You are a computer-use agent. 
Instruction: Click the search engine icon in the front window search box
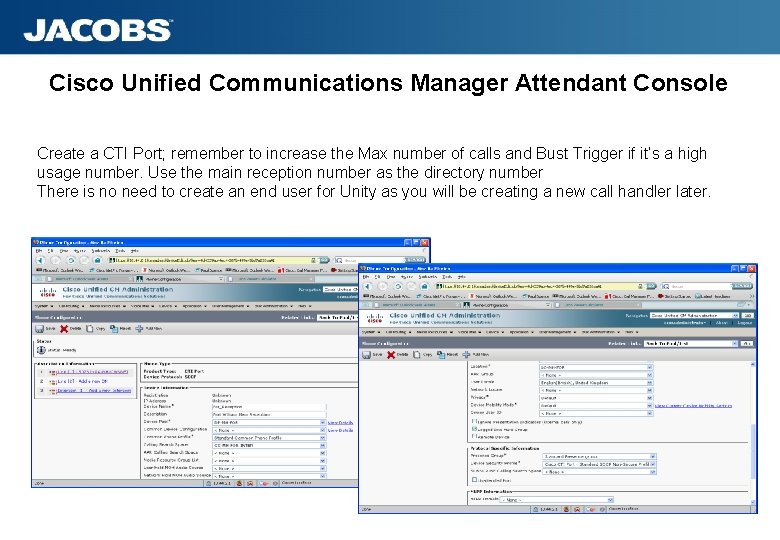click(x=666, y=286)
